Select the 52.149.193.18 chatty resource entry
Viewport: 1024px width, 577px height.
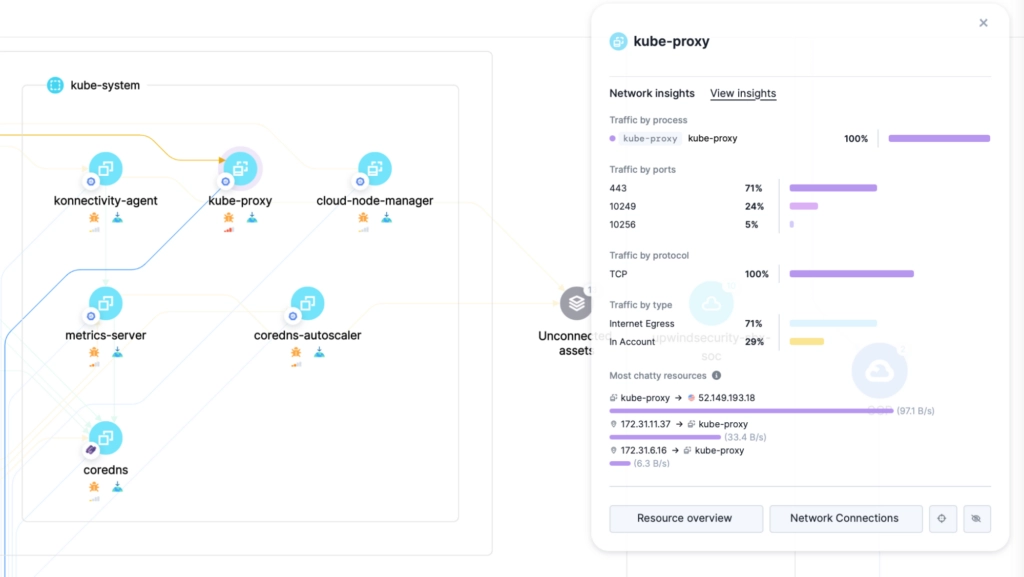pyautogui.click(x=726, y=398)
